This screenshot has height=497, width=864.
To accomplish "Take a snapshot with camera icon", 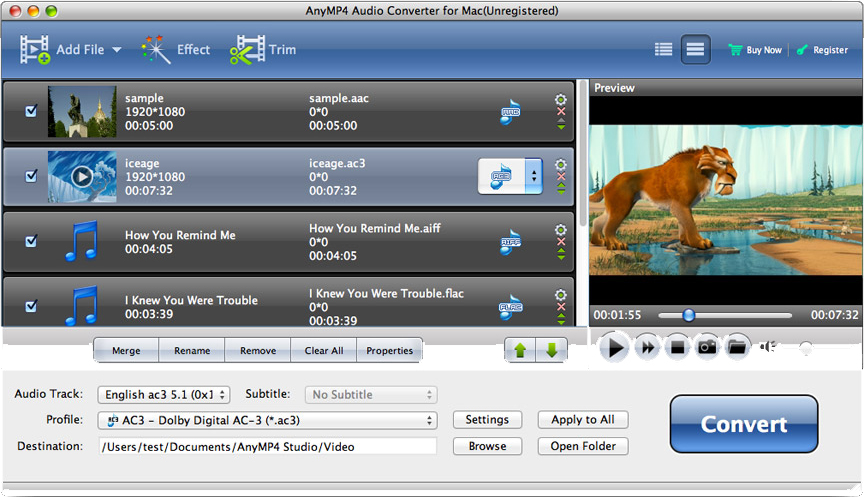I will (707, 347).
